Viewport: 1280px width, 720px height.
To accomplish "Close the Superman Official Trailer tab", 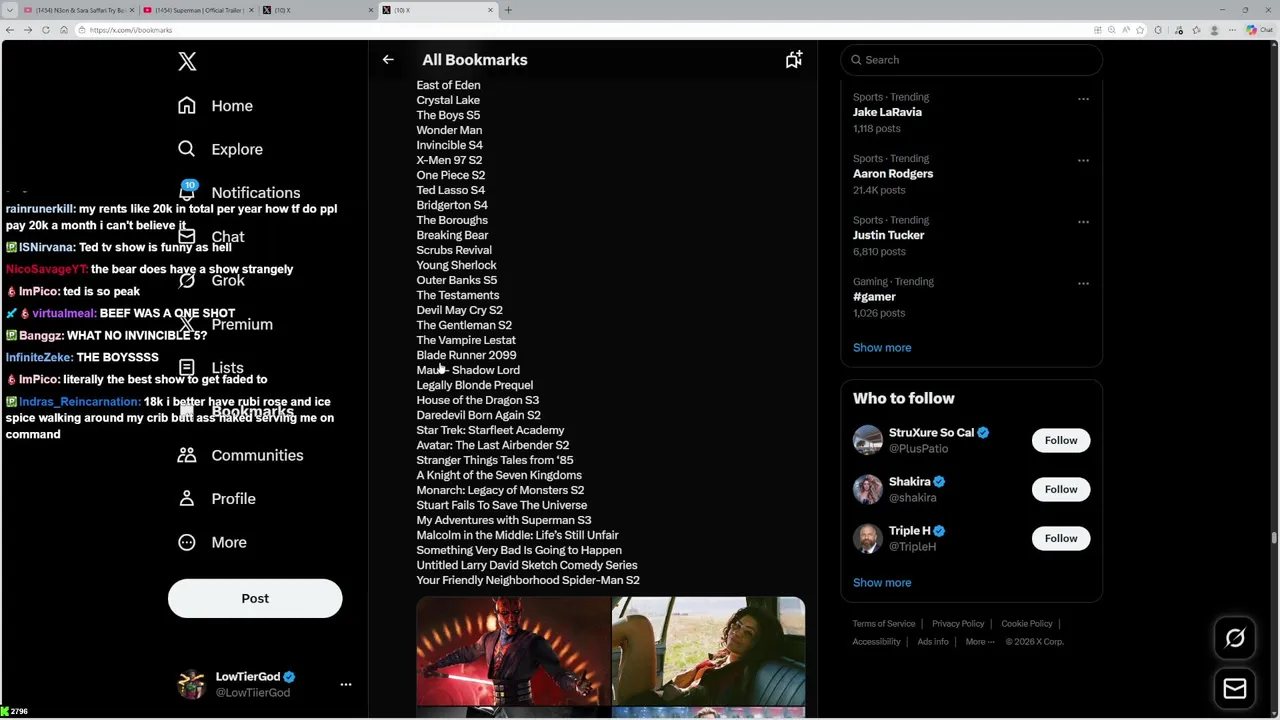I will [250, 10].
